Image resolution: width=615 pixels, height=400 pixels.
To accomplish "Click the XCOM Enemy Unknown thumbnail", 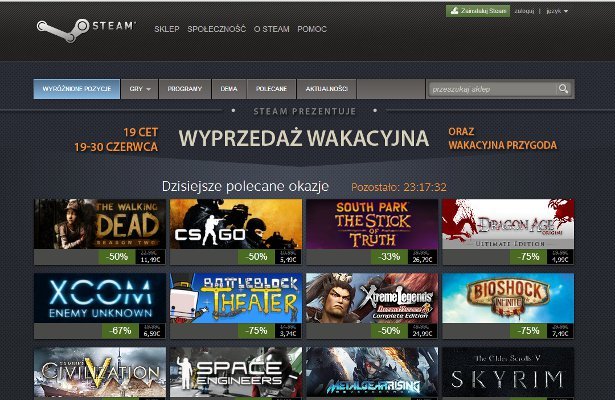I will click(99, 298).
